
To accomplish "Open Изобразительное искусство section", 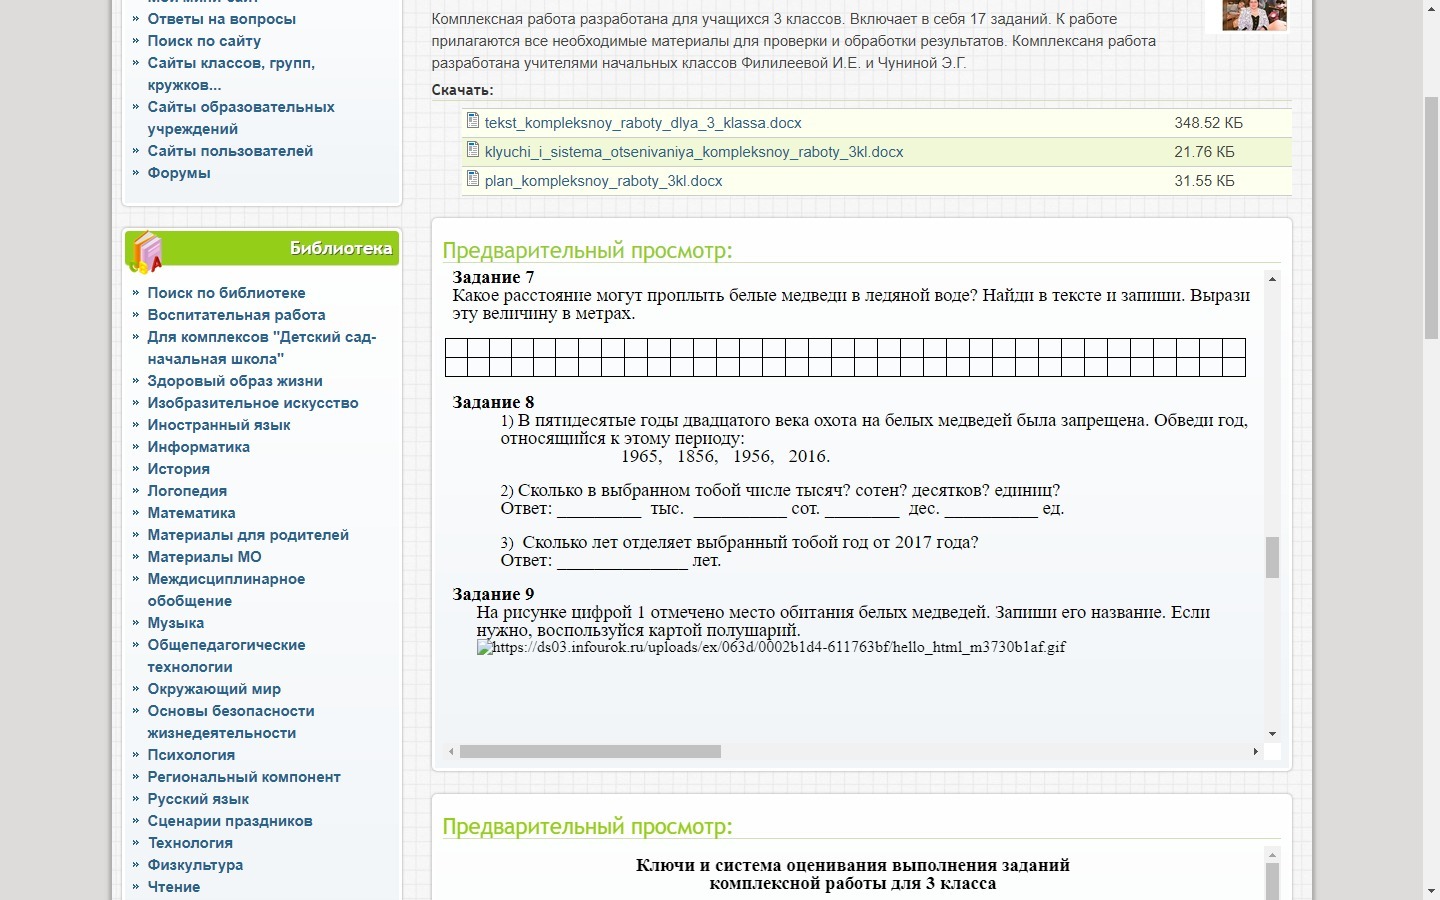I will point(253,403).
